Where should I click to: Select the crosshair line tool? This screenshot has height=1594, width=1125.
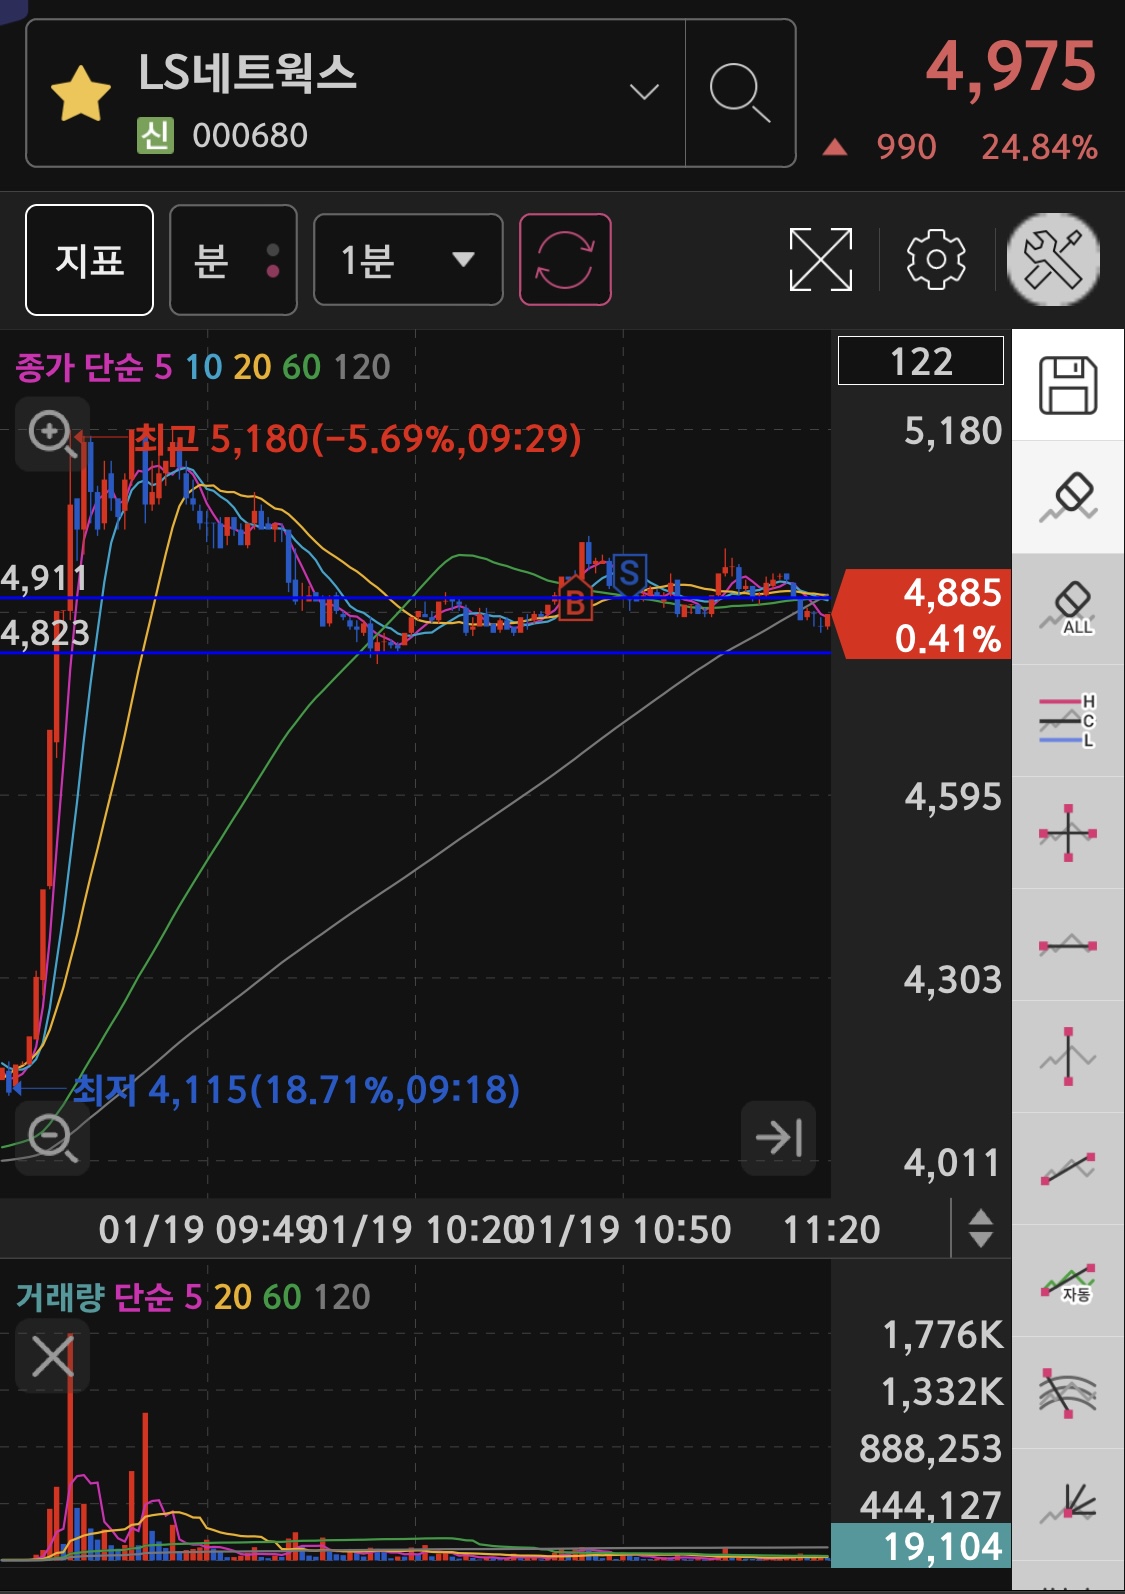coord(1068,833)
